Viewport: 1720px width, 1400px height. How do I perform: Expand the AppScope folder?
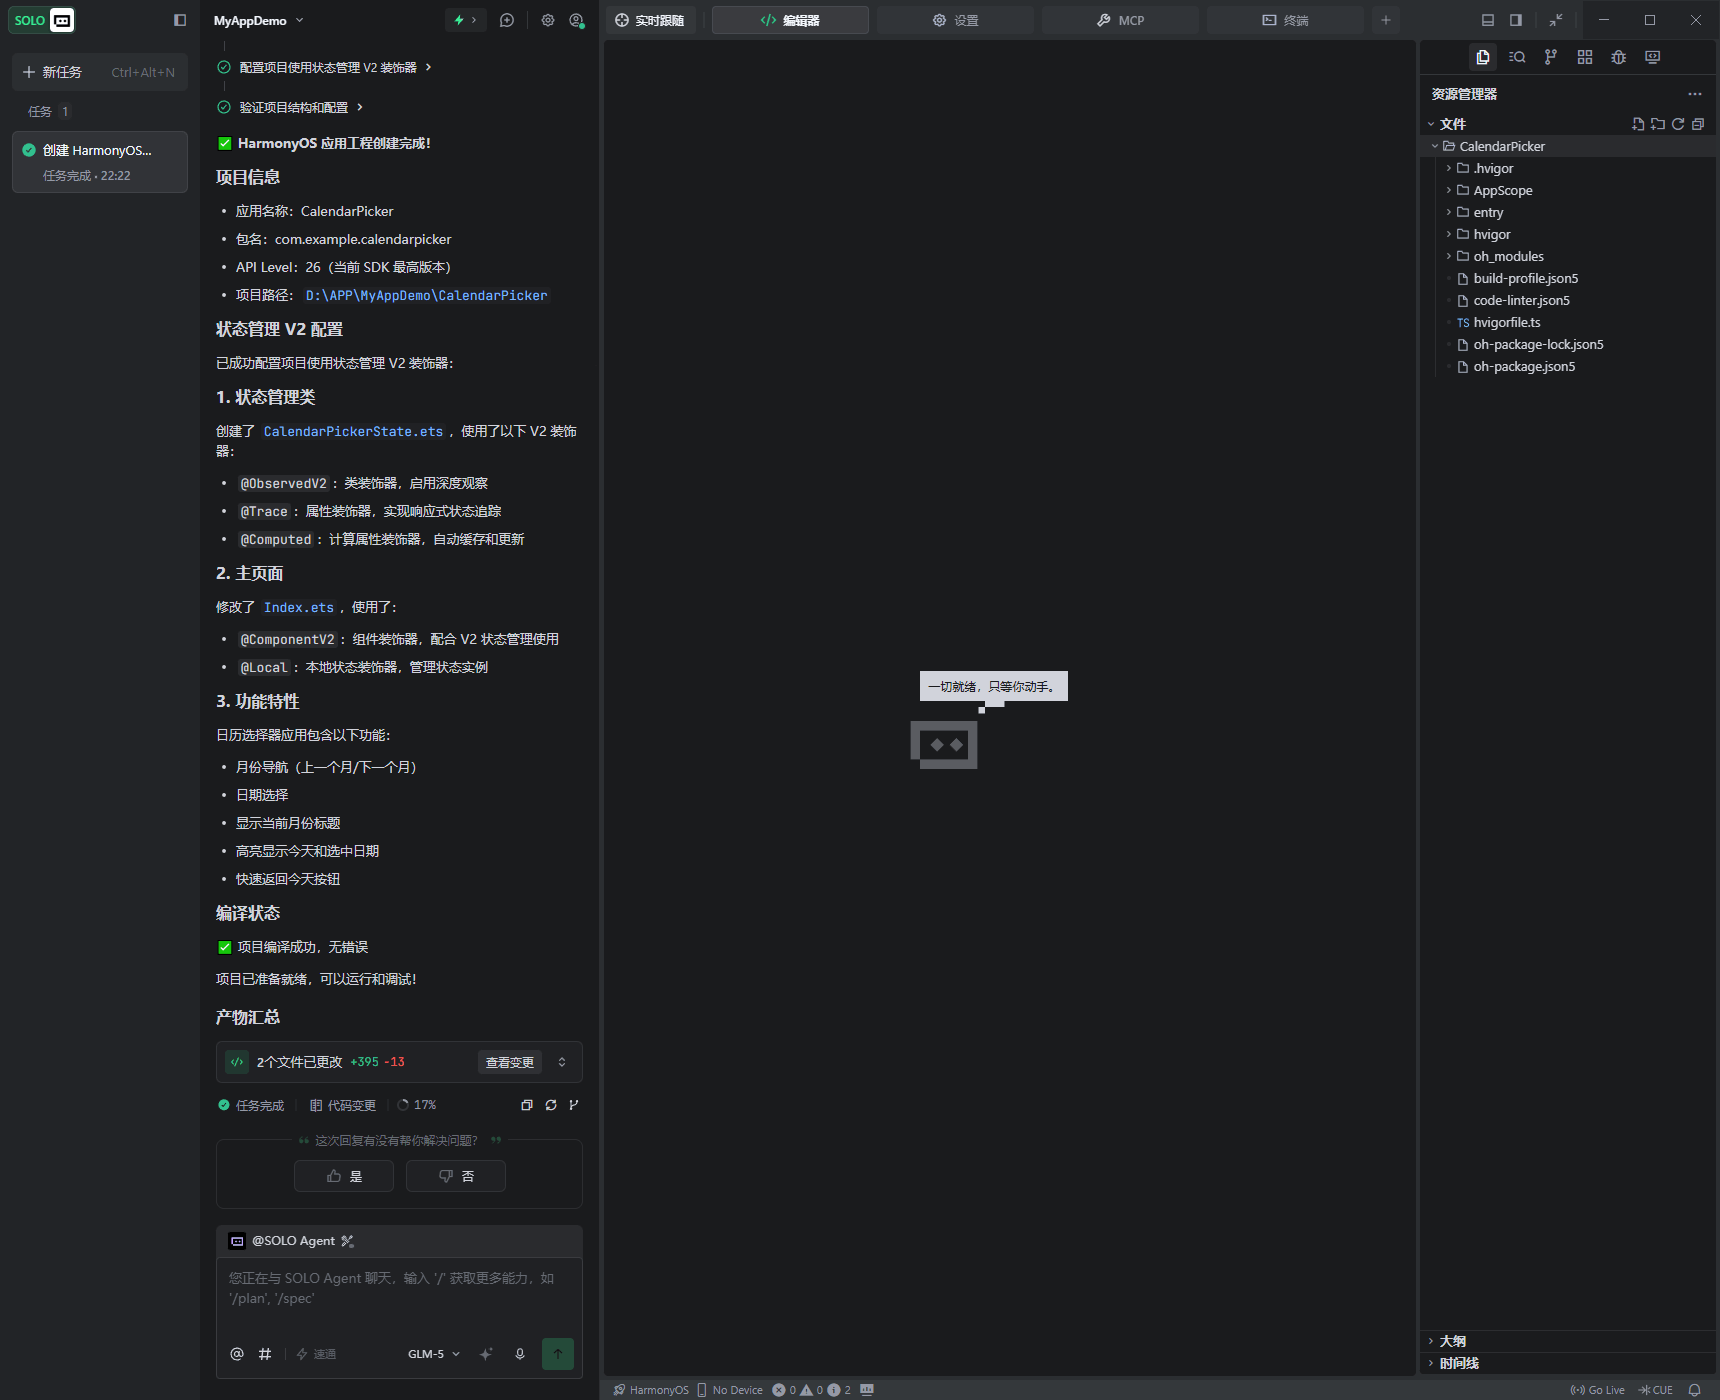(1570, 190)
